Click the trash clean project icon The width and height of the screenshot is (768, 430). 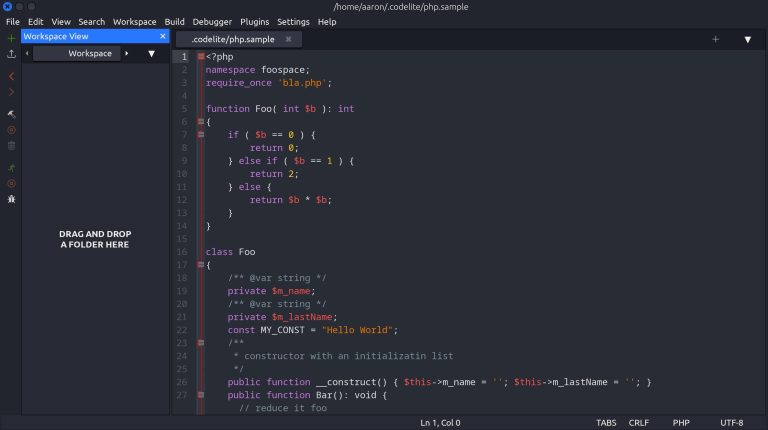(11, 146)
